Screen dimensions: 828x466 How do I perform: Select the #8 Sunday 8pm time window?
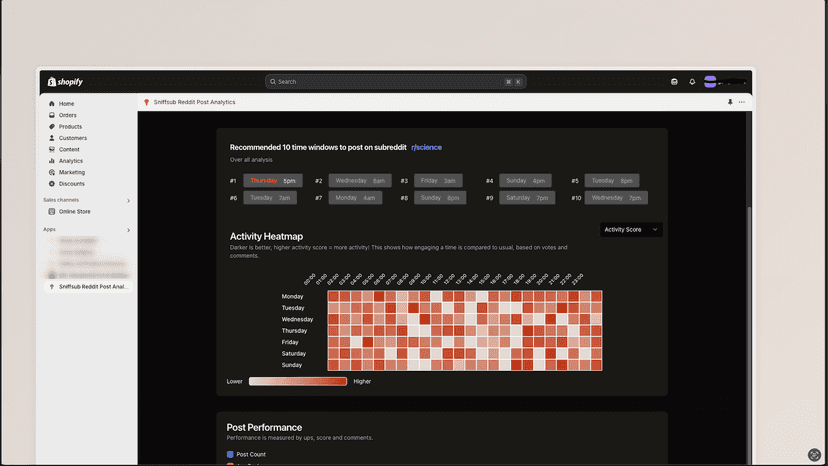[x=439, y=198]
